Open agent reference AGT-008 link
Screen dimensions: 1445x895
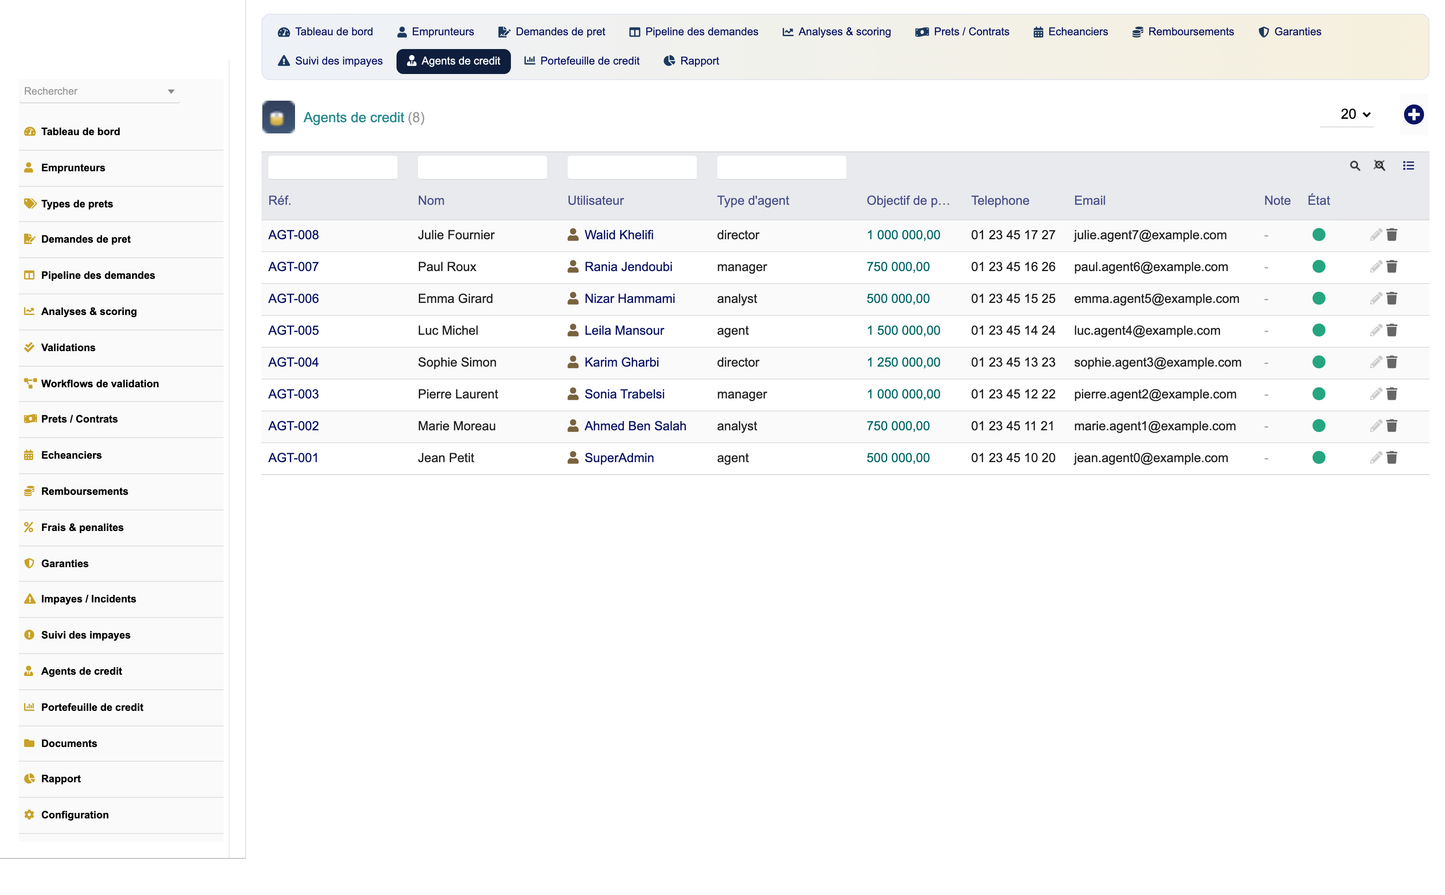(293, 235)
